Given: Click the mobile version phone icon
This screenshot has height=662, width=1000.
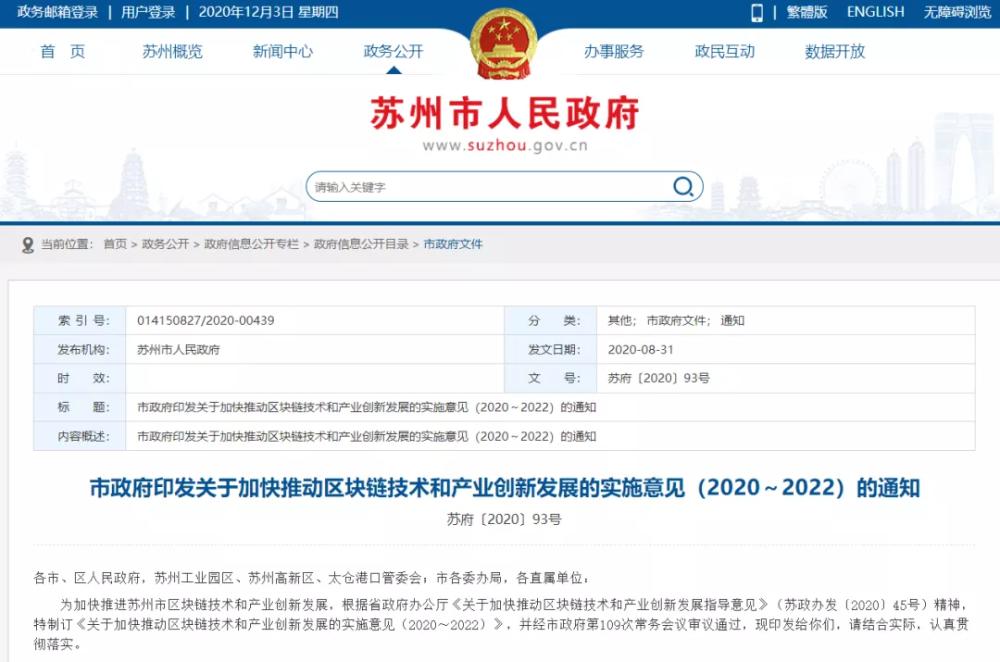Looking at the screenshot, I should pyautogui.click(x=757, y=12).
